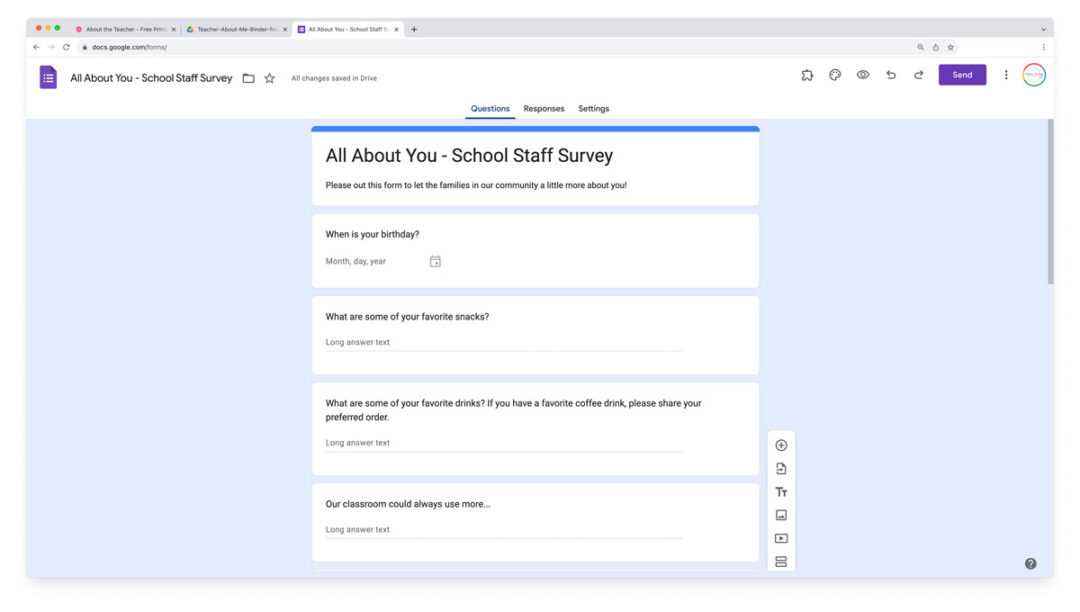The width and height of the screenshot is (1080, 612).
Task: Preview the form with eye icon
Action: 863,75
